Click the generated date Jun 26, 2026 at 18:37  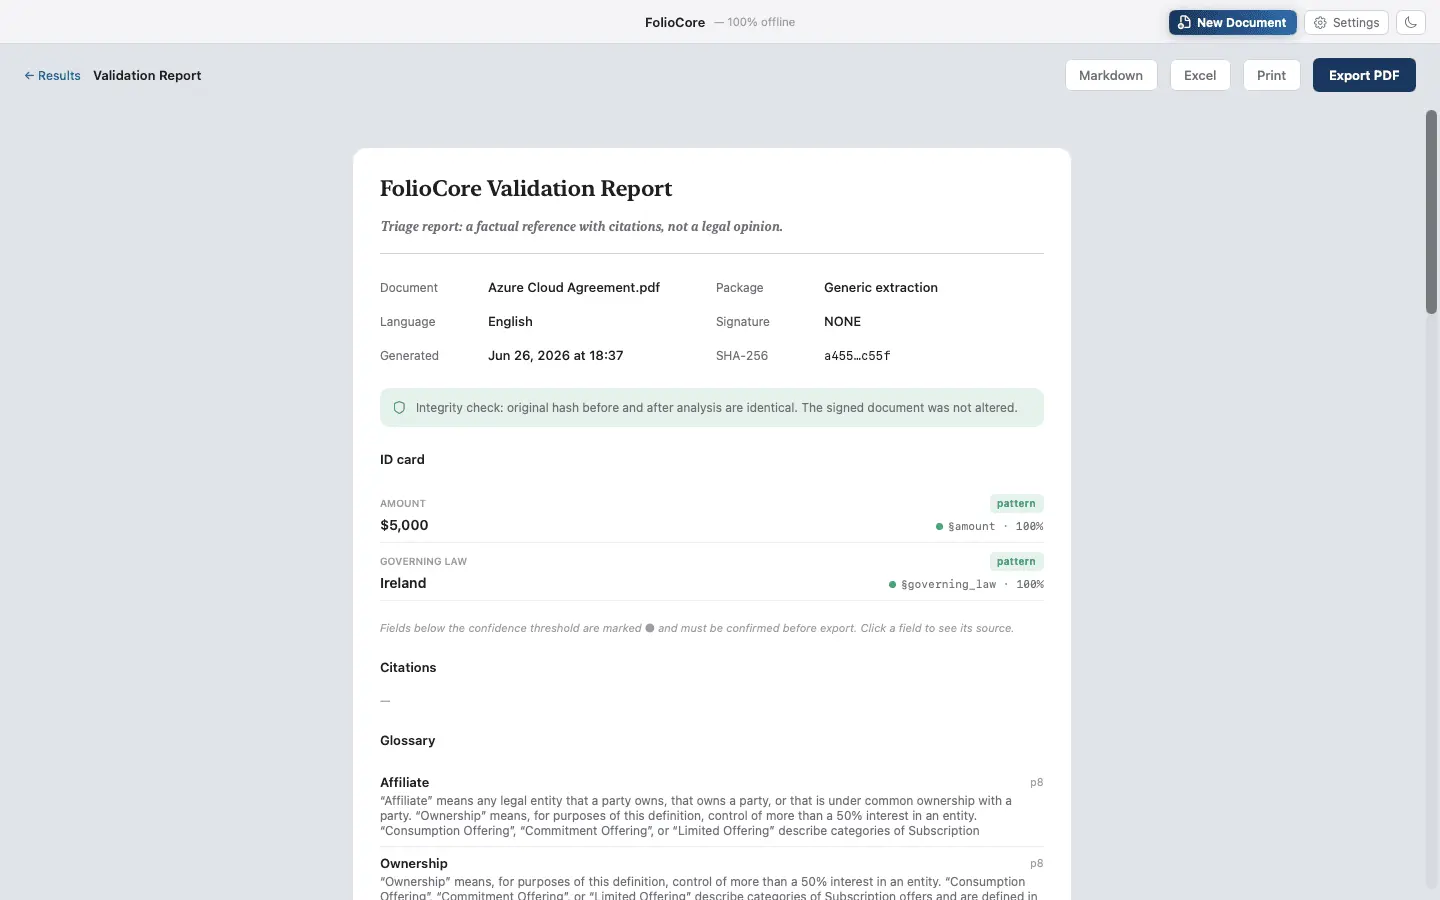(555, 355)
